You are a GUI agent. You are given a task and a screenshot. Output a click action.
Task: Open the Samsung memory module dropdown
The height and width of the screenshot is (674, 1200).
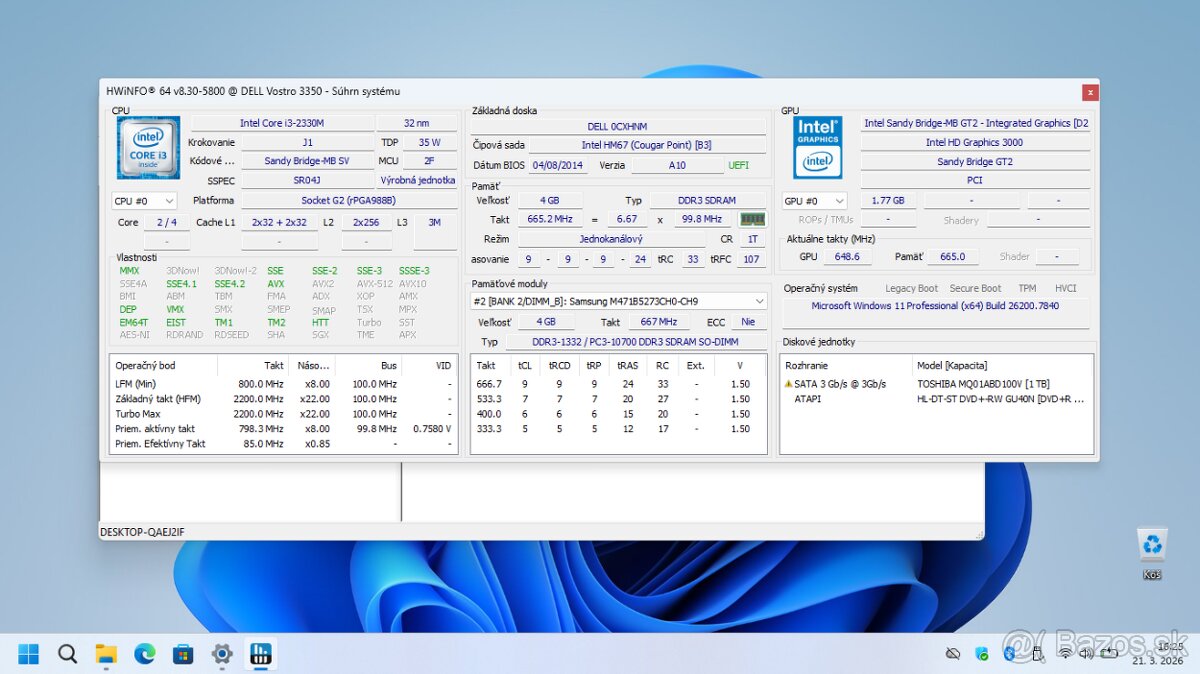tap(762, 300)
